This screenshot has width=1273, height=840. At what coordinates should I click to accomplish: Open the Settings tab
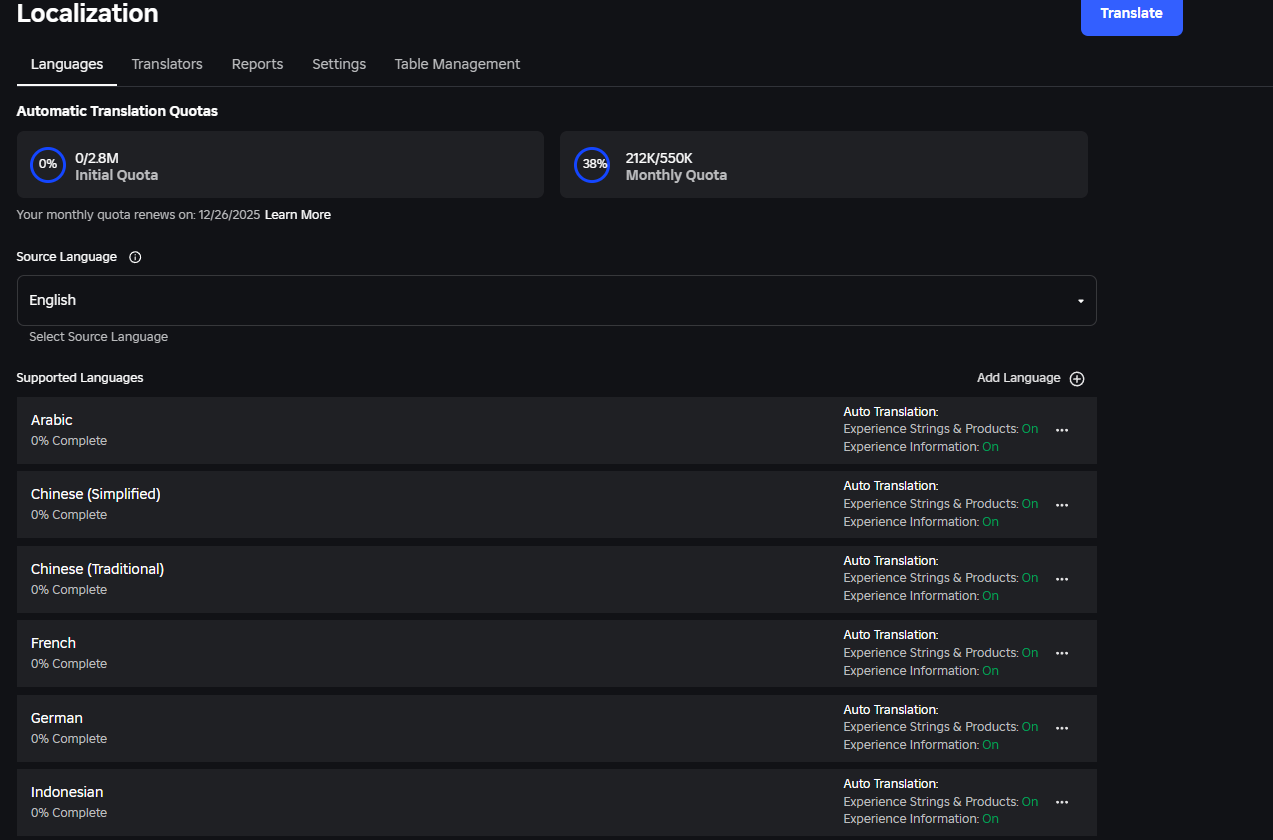[x=339, y=64]
